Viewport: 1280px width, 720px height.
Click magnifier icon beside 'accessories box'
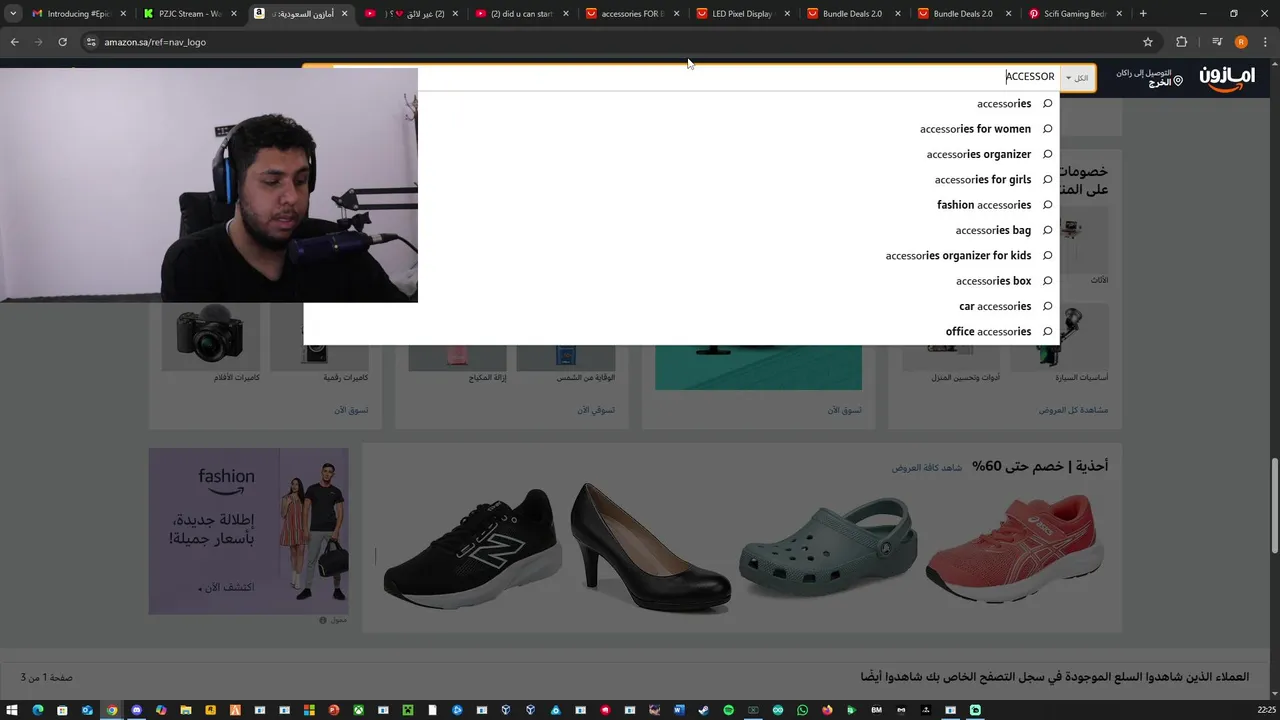[1047, 281]
